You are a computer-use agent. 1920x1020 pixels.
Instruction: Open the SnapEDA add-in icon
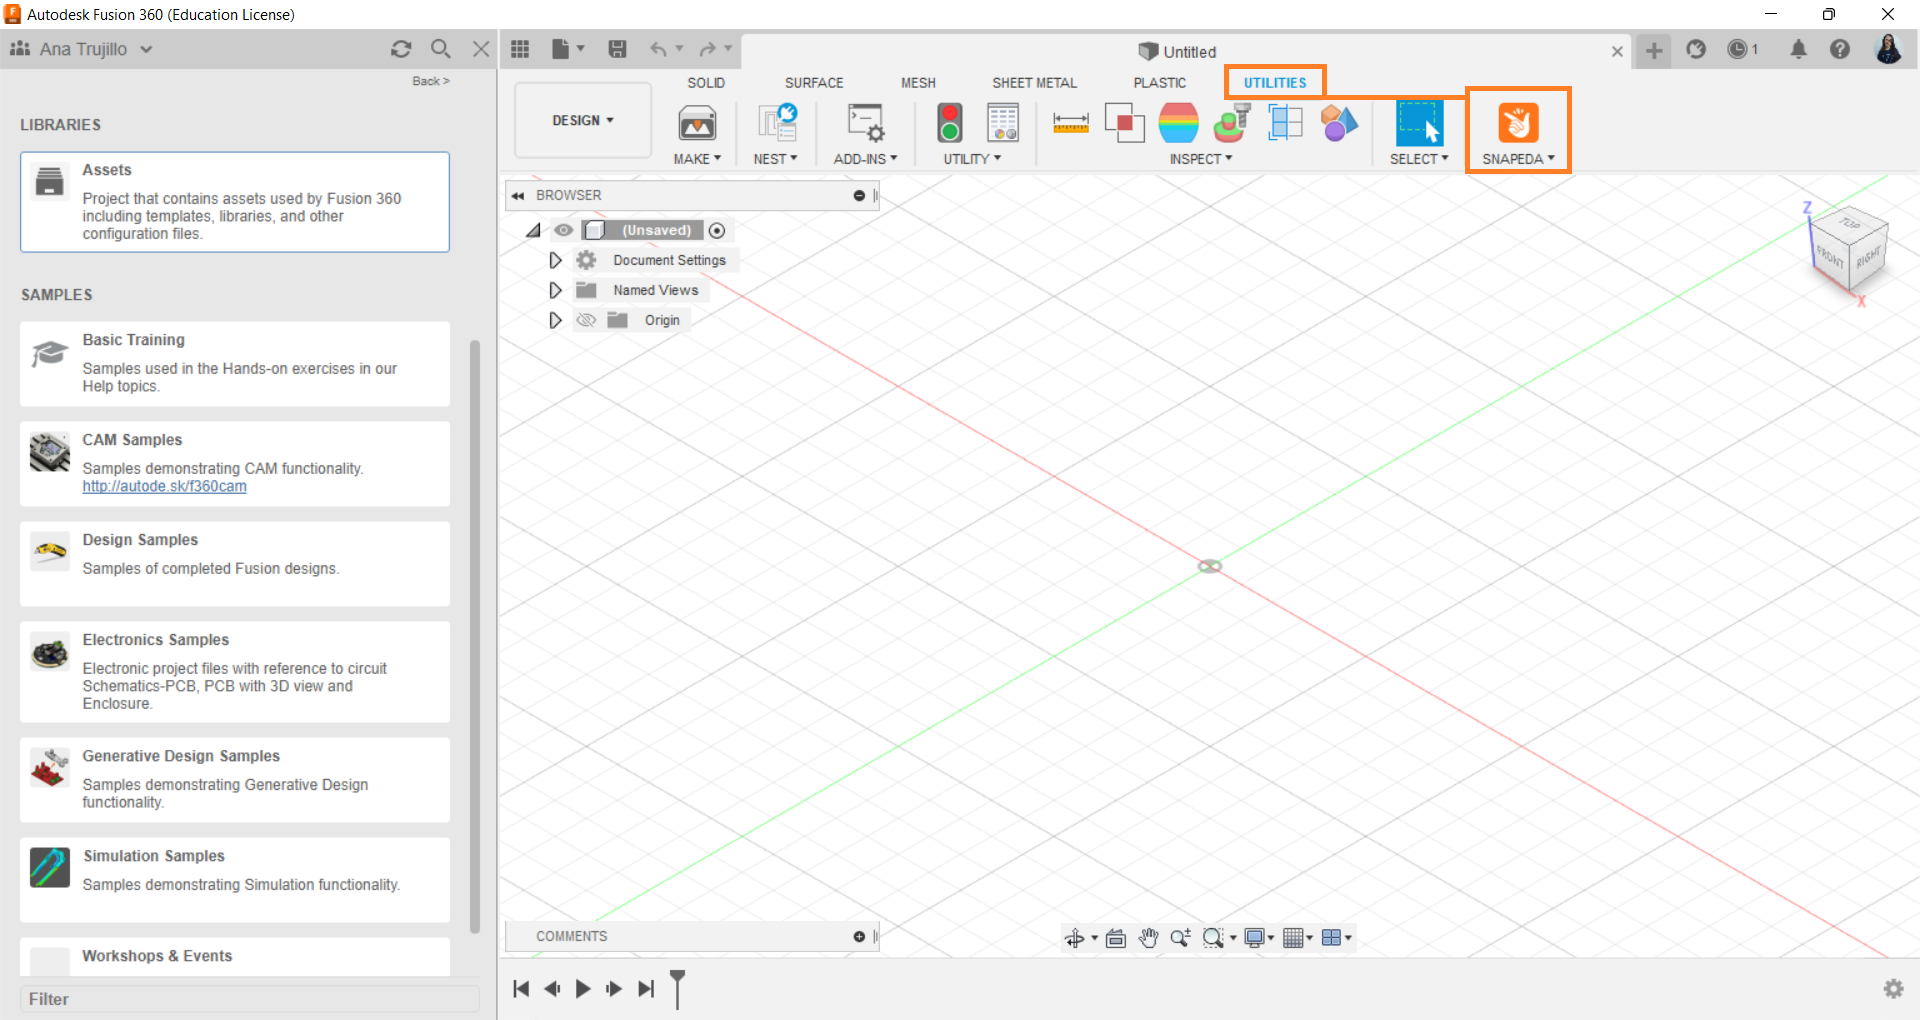click(x=1518, y=123)
